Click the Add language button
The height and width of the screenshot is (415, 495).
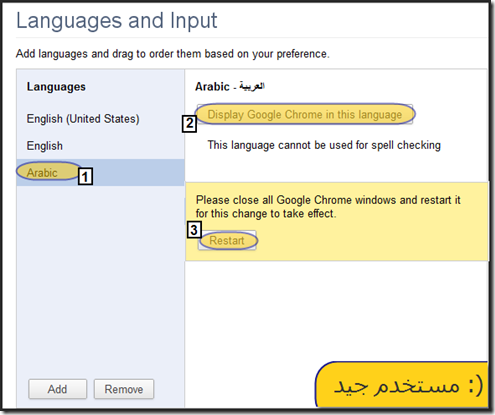click(57, 389)
